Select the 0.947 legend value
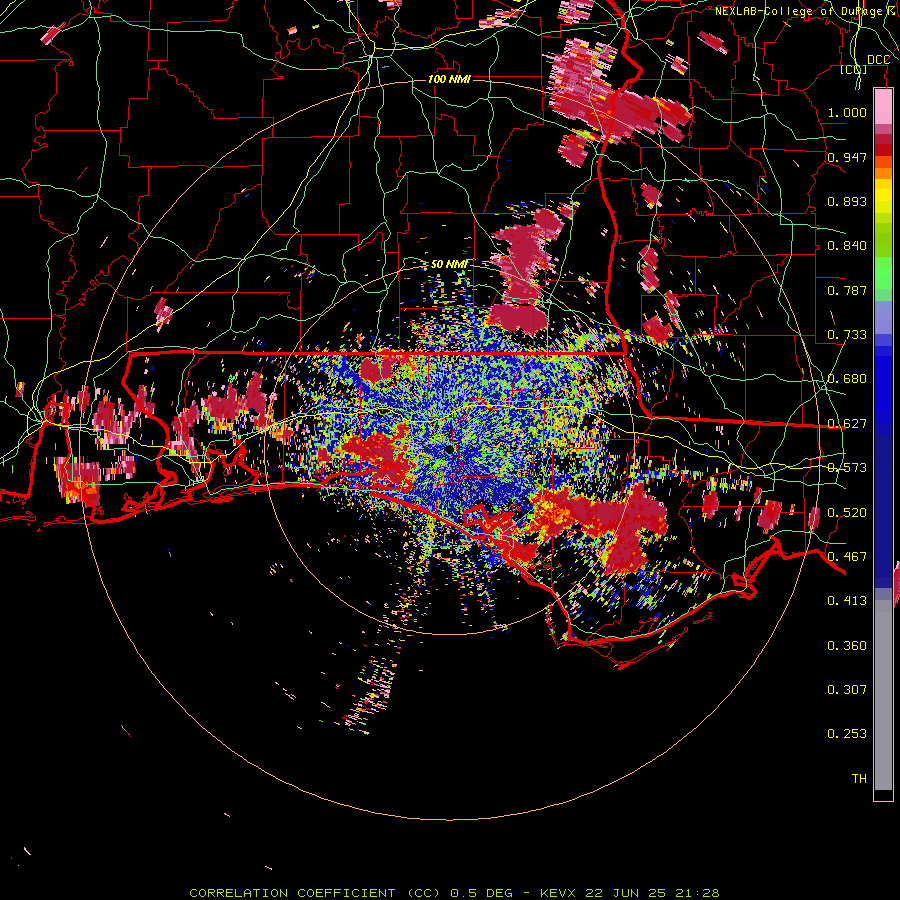Viewport: 900px width, 900px height. pos(847,157)
